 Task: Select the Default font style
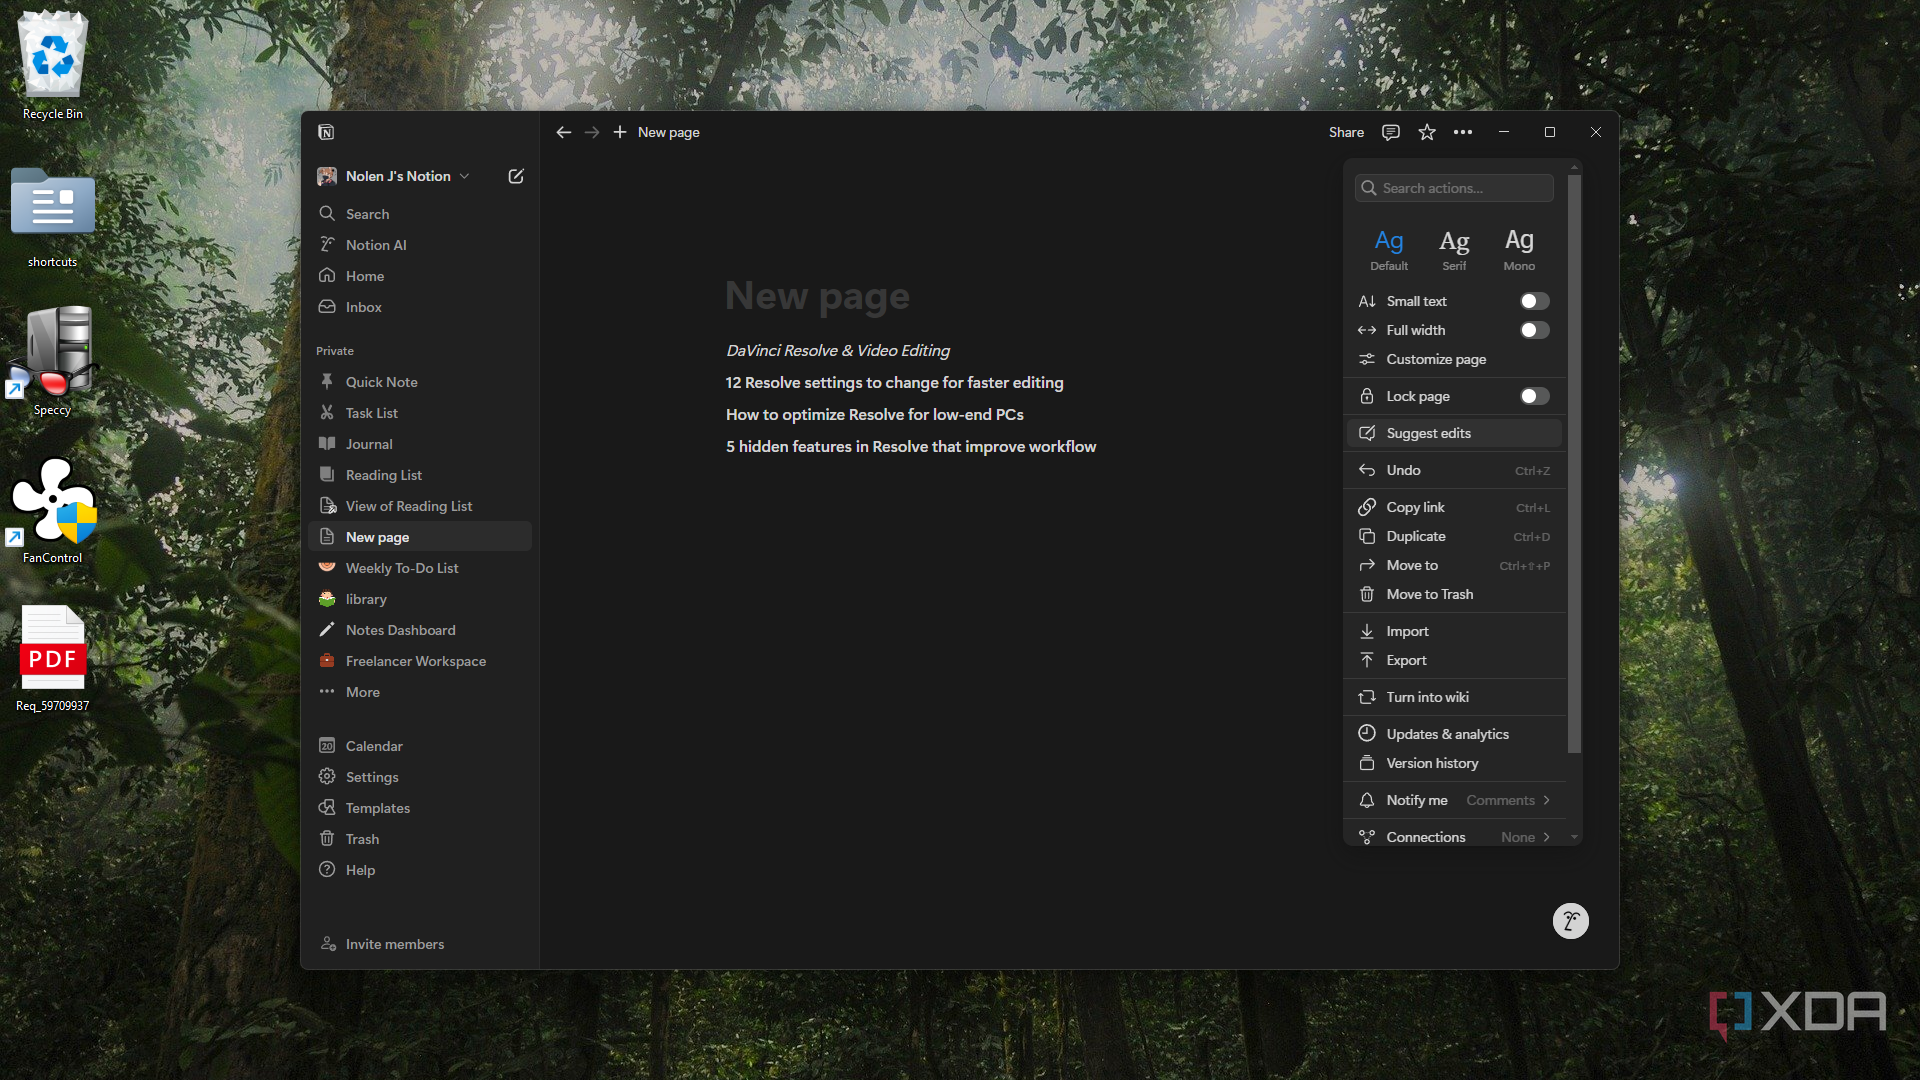click(x=1389, y=249)
